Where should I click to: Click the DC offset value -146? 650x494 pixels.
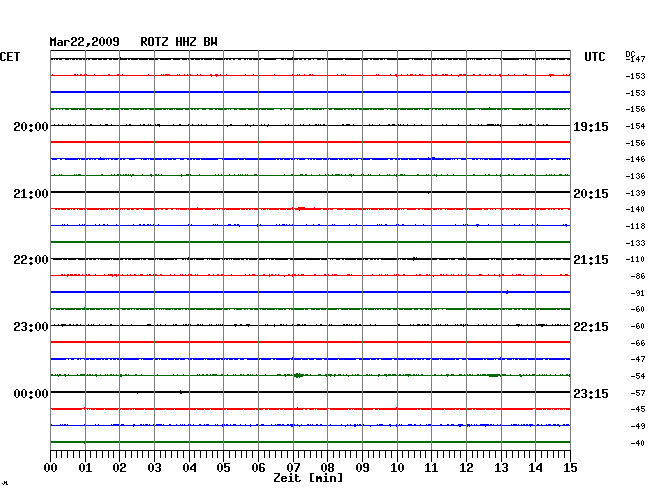point(635,159)
